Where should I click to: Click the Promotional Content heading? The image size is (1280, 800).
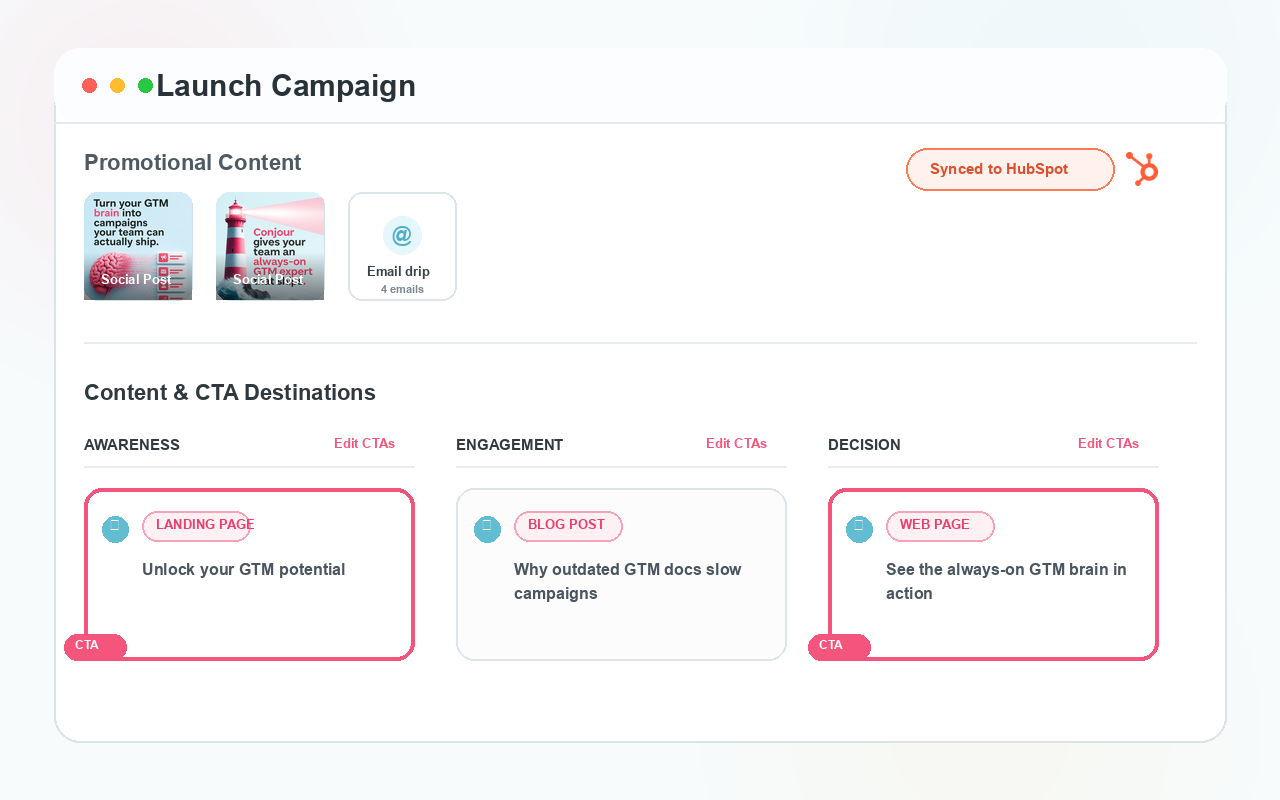click(193, 163)
